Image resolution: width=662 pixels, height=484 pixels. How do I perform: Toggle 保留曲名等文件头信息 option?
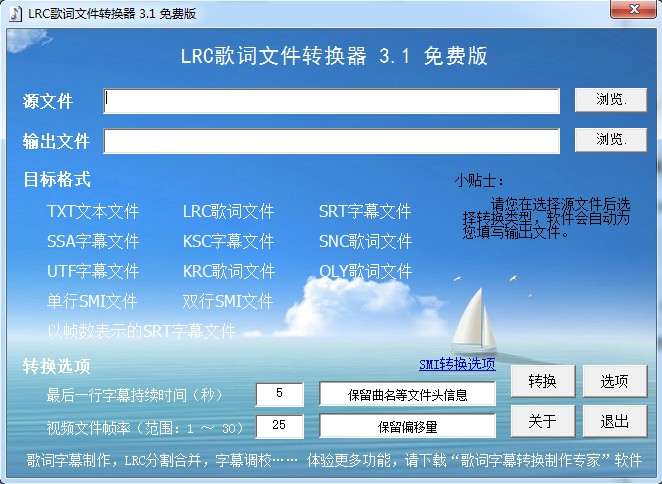407,394
